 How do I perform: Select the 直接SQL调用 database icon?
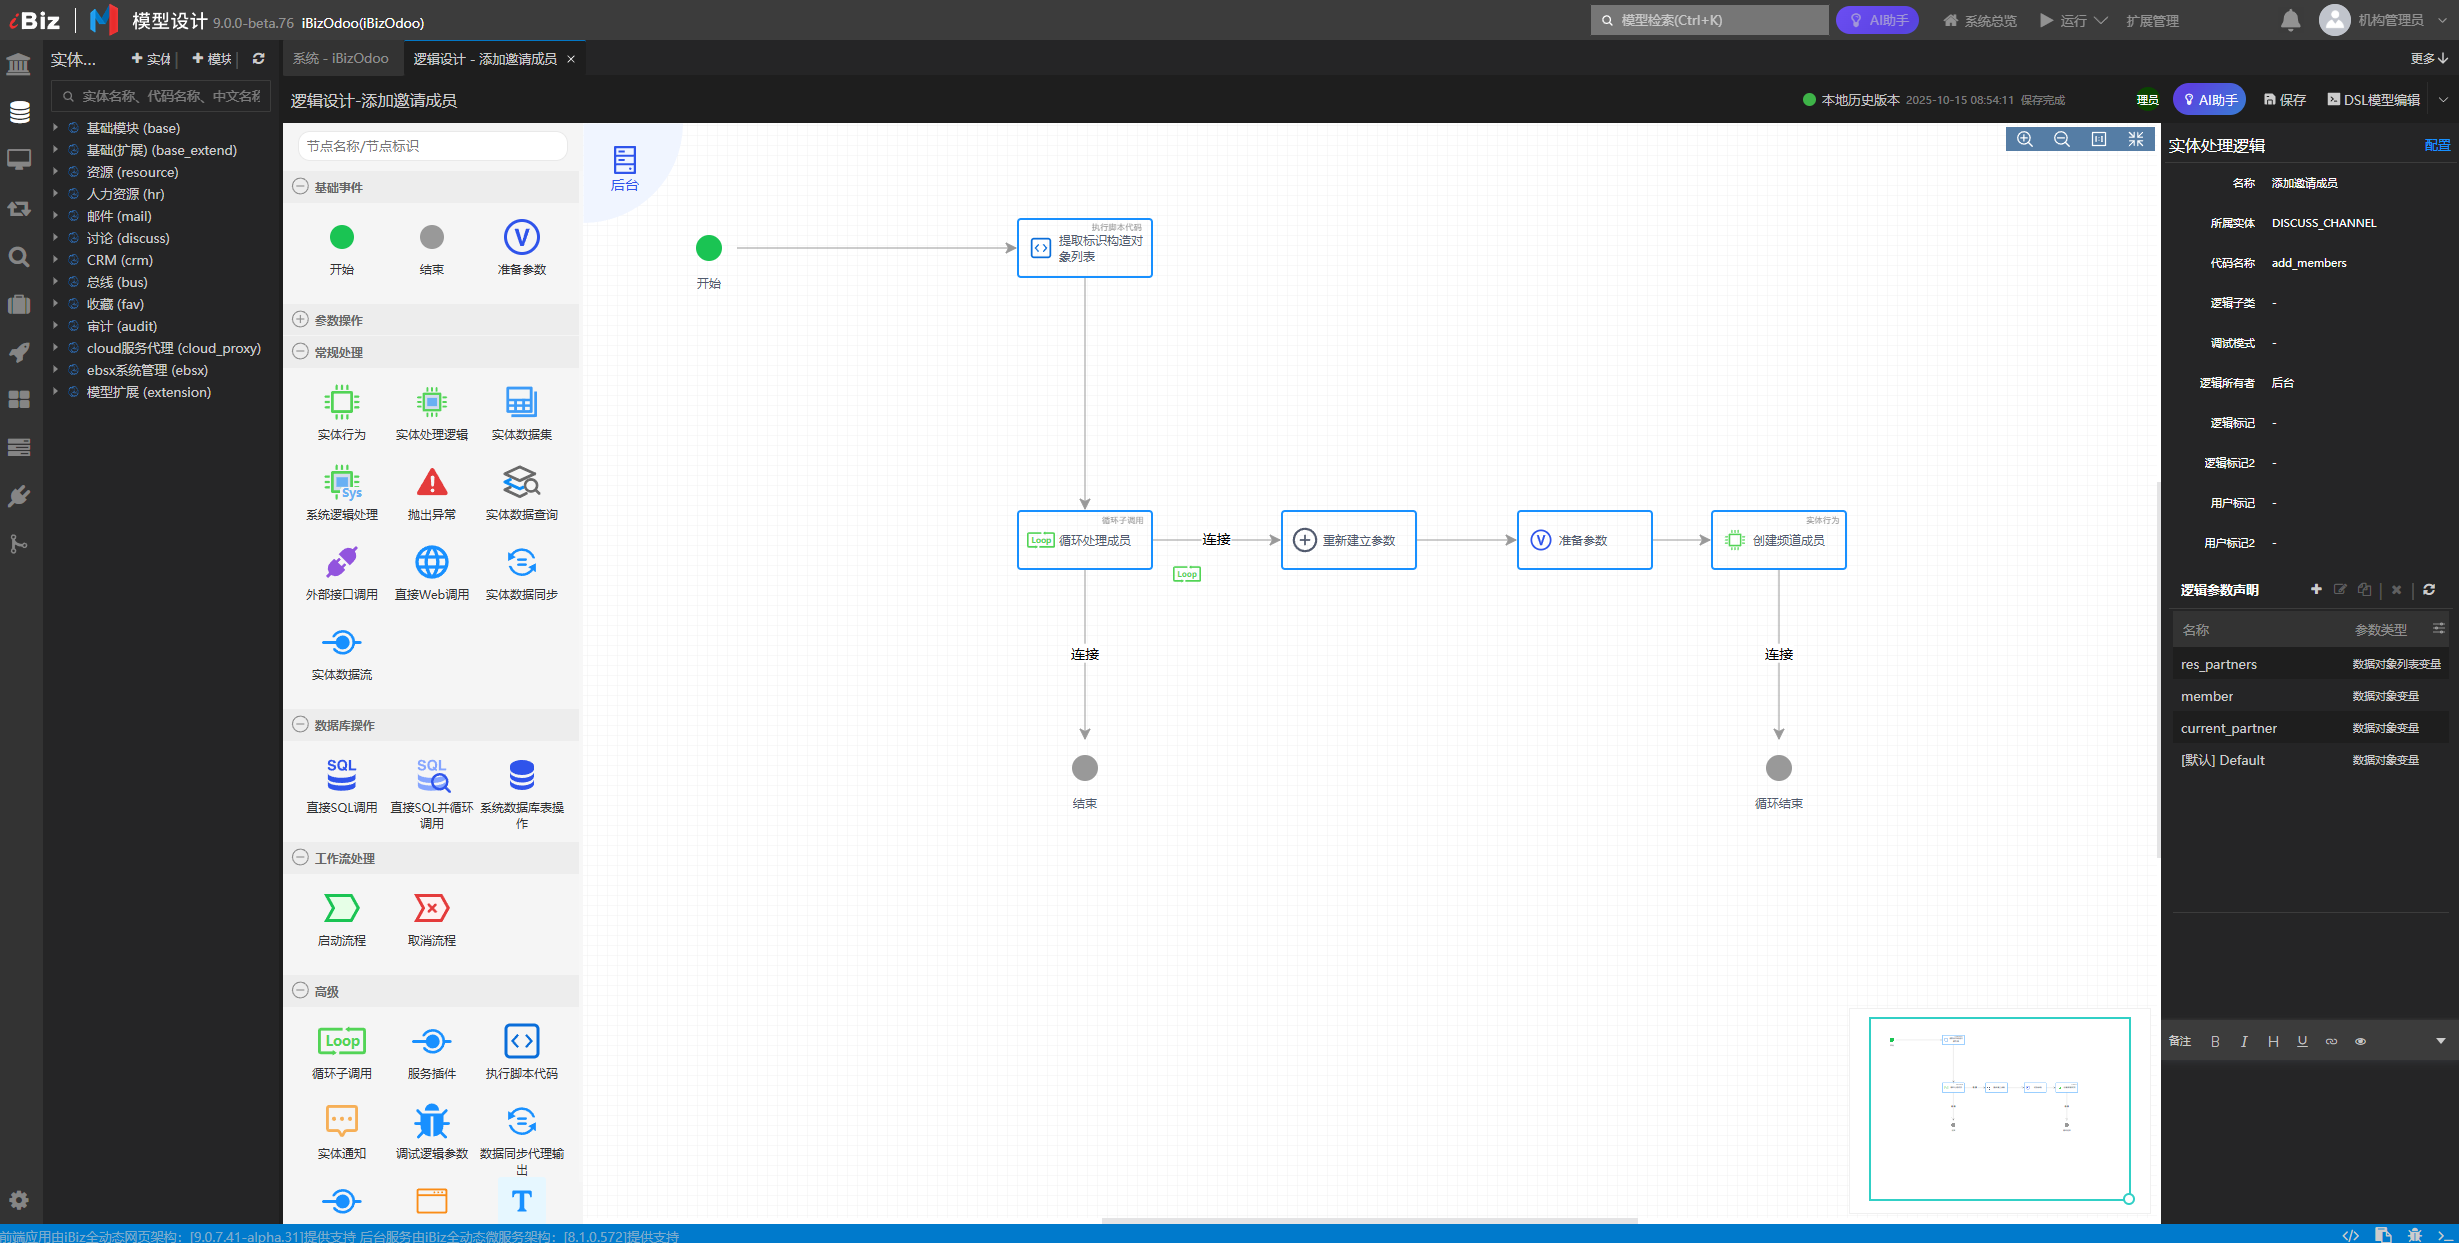pos(341,775)
